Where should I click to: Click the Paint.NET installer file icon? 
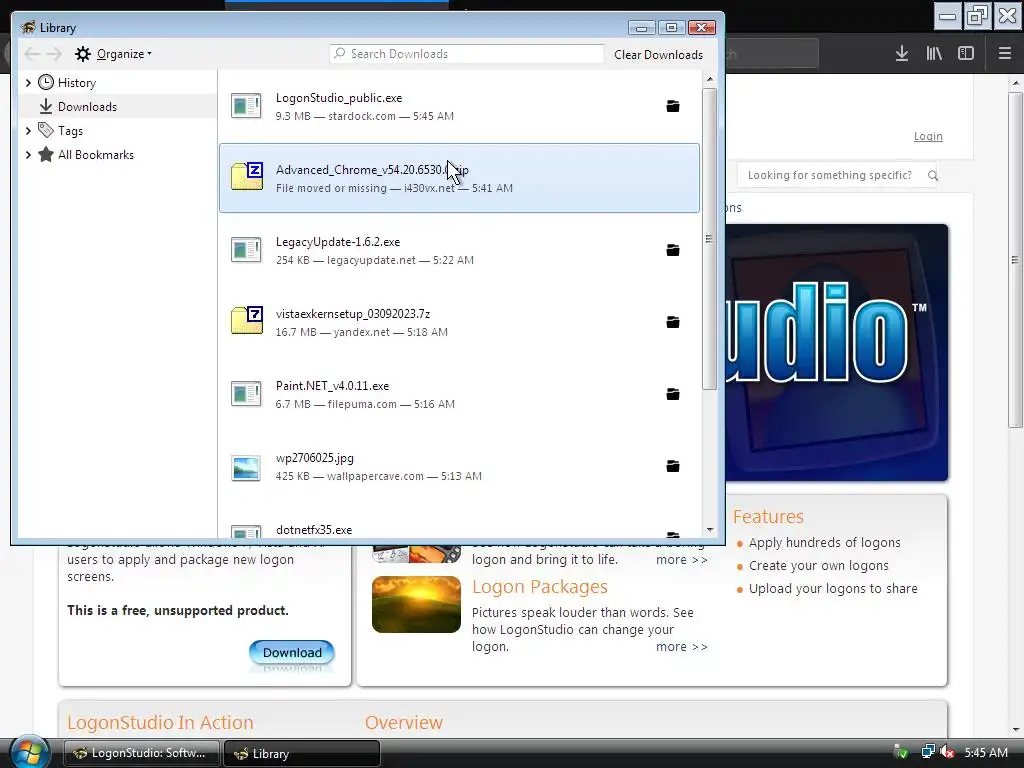tap(246, 393)
